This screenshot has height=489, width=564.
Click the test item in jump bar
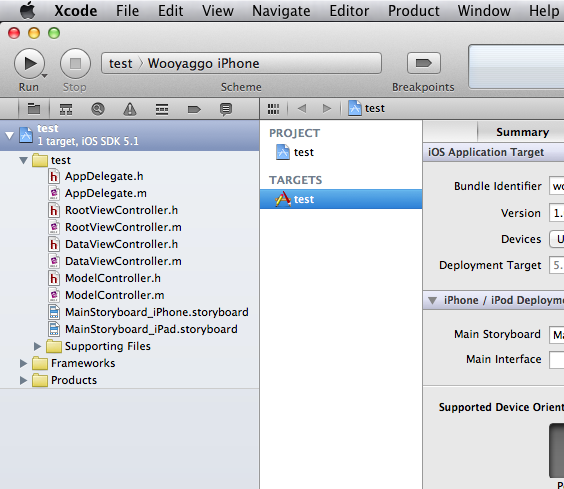coord(366,108)
